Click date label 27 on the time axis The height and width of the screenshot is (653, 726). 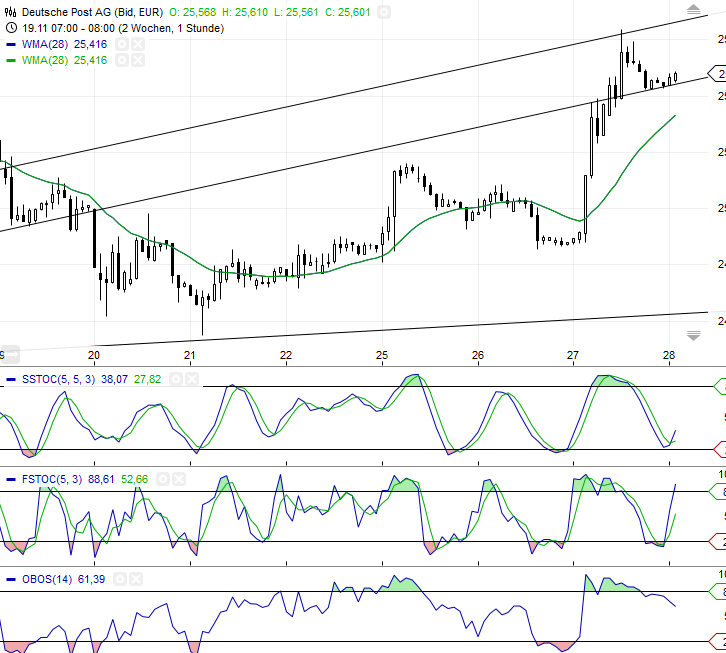pos(573,355)
